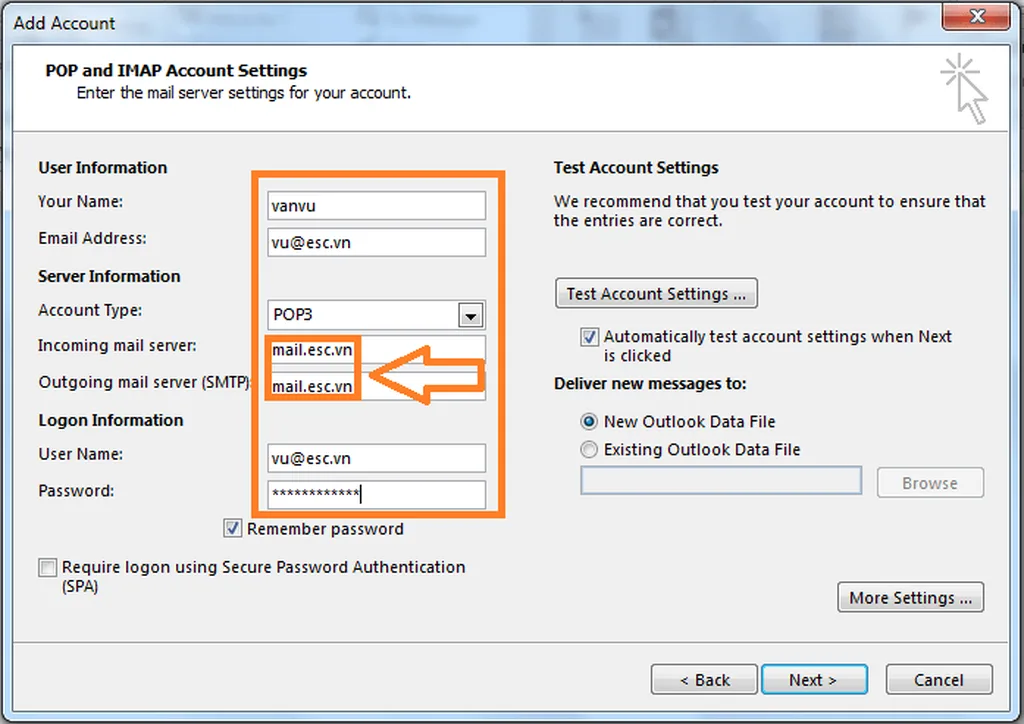Click the Deliver new messages to label
Viewport: 1024px width, 724px height.
coord(650,383)
